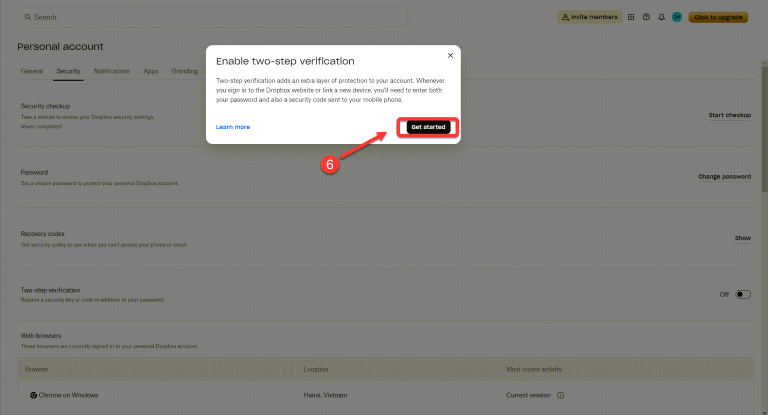This screenshot has height=415, width=768.
Task: Toggle the two-step verification switch
Action: point(743,294)
